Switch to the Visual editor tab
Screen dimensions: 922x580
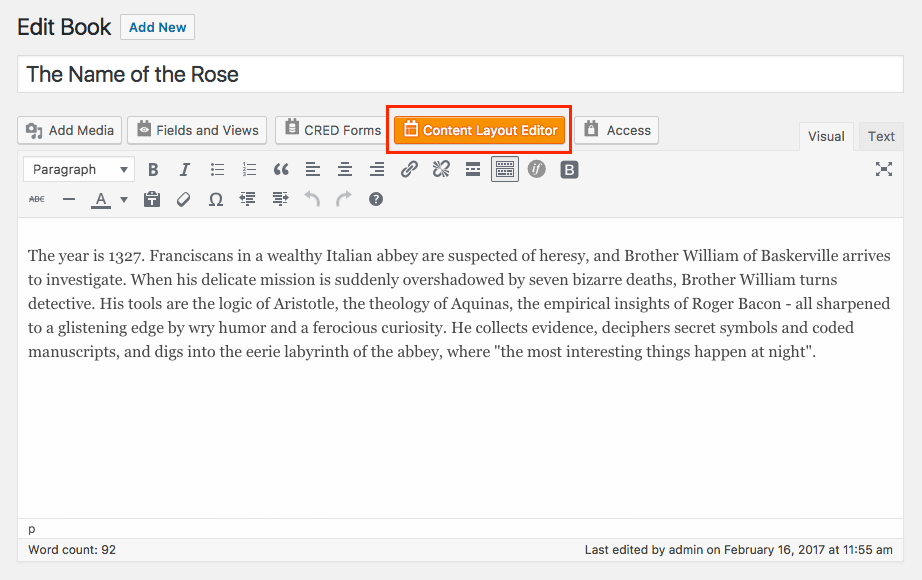(826, 137)
